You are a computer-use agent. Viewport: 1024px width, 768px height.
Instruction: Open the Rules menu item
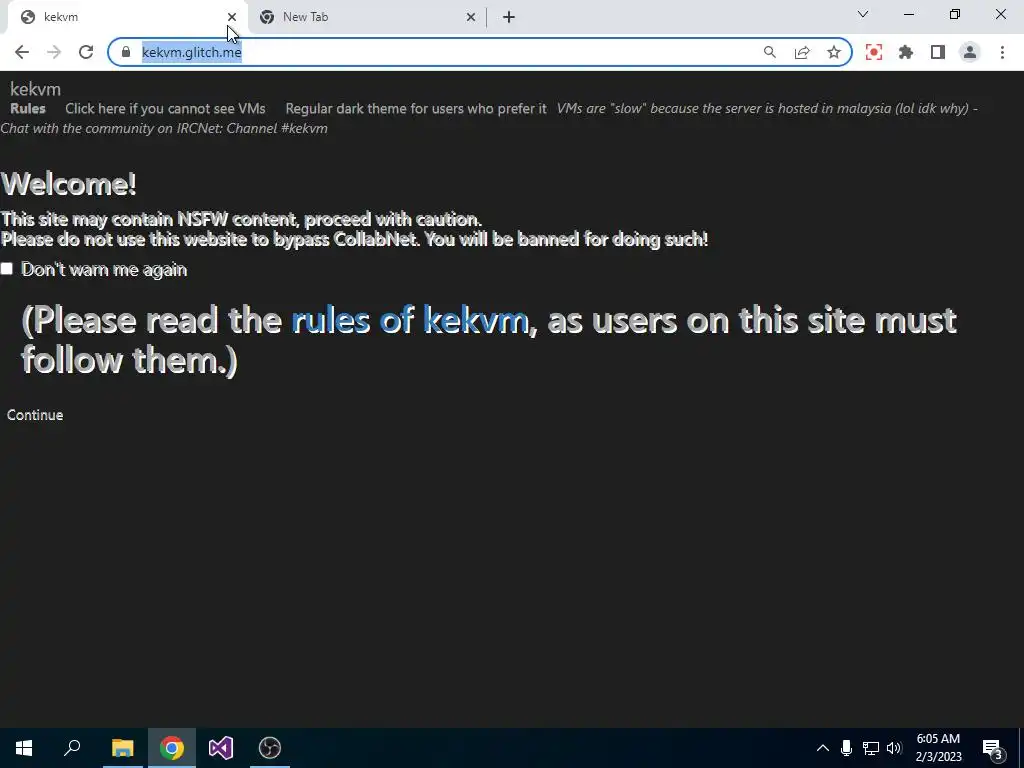(28, 108)
